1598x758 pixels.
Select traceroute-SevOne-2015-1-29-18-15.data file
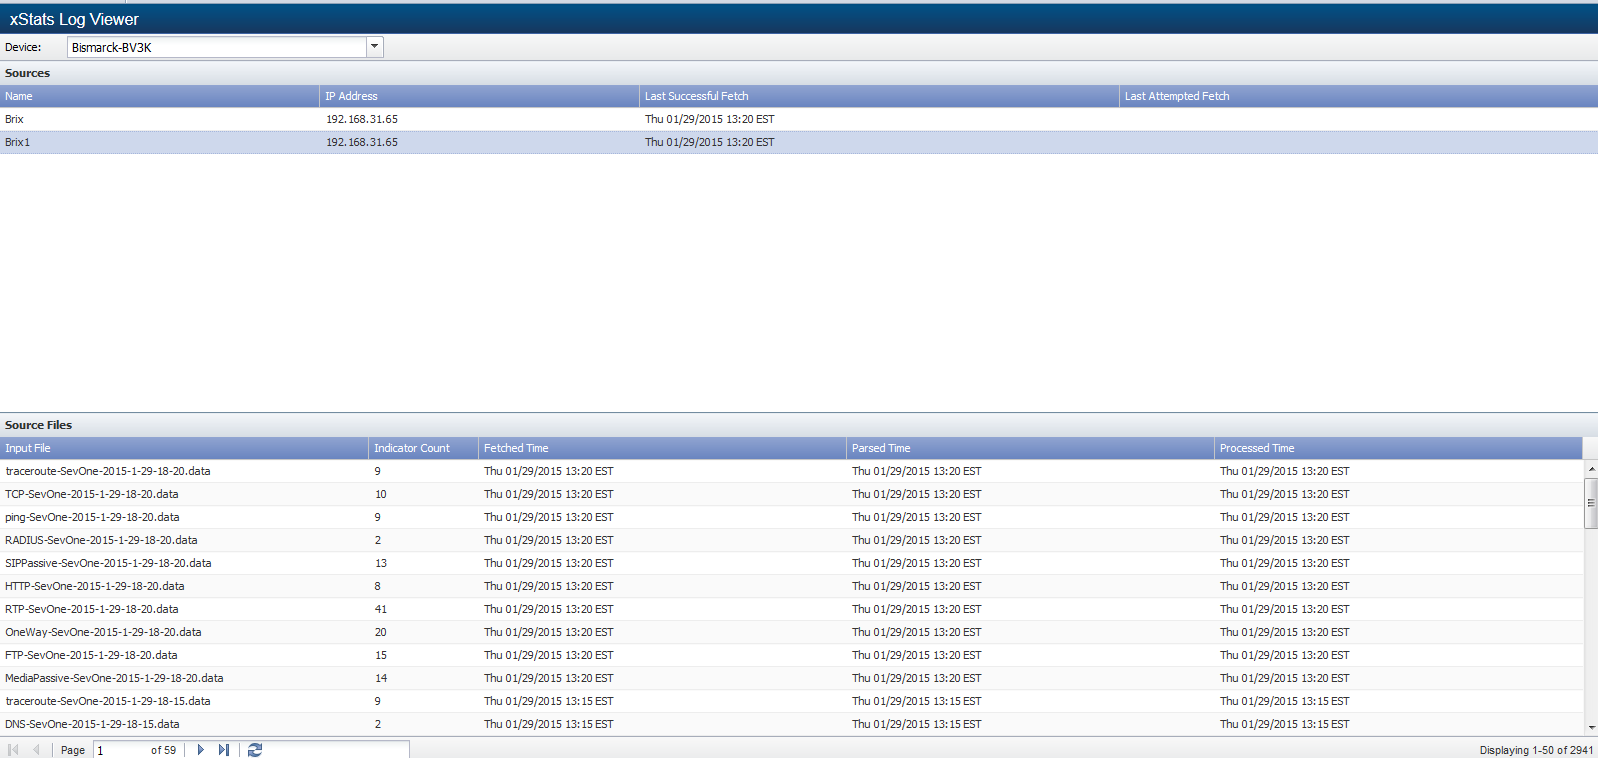click(791, 701)
